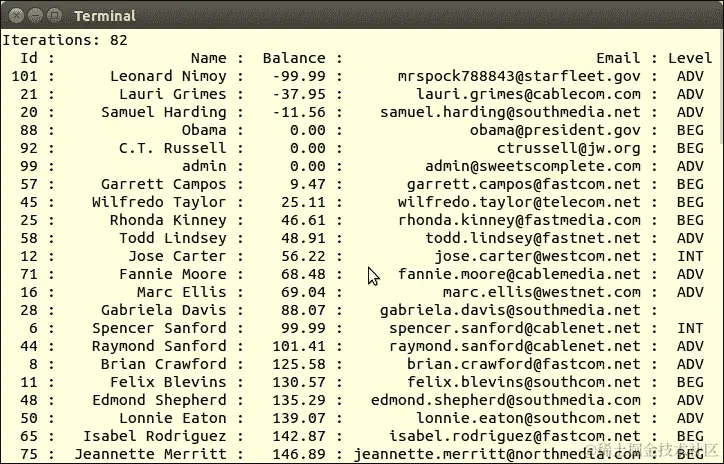Select the name 'Samuel Harding'

[164, 112]
